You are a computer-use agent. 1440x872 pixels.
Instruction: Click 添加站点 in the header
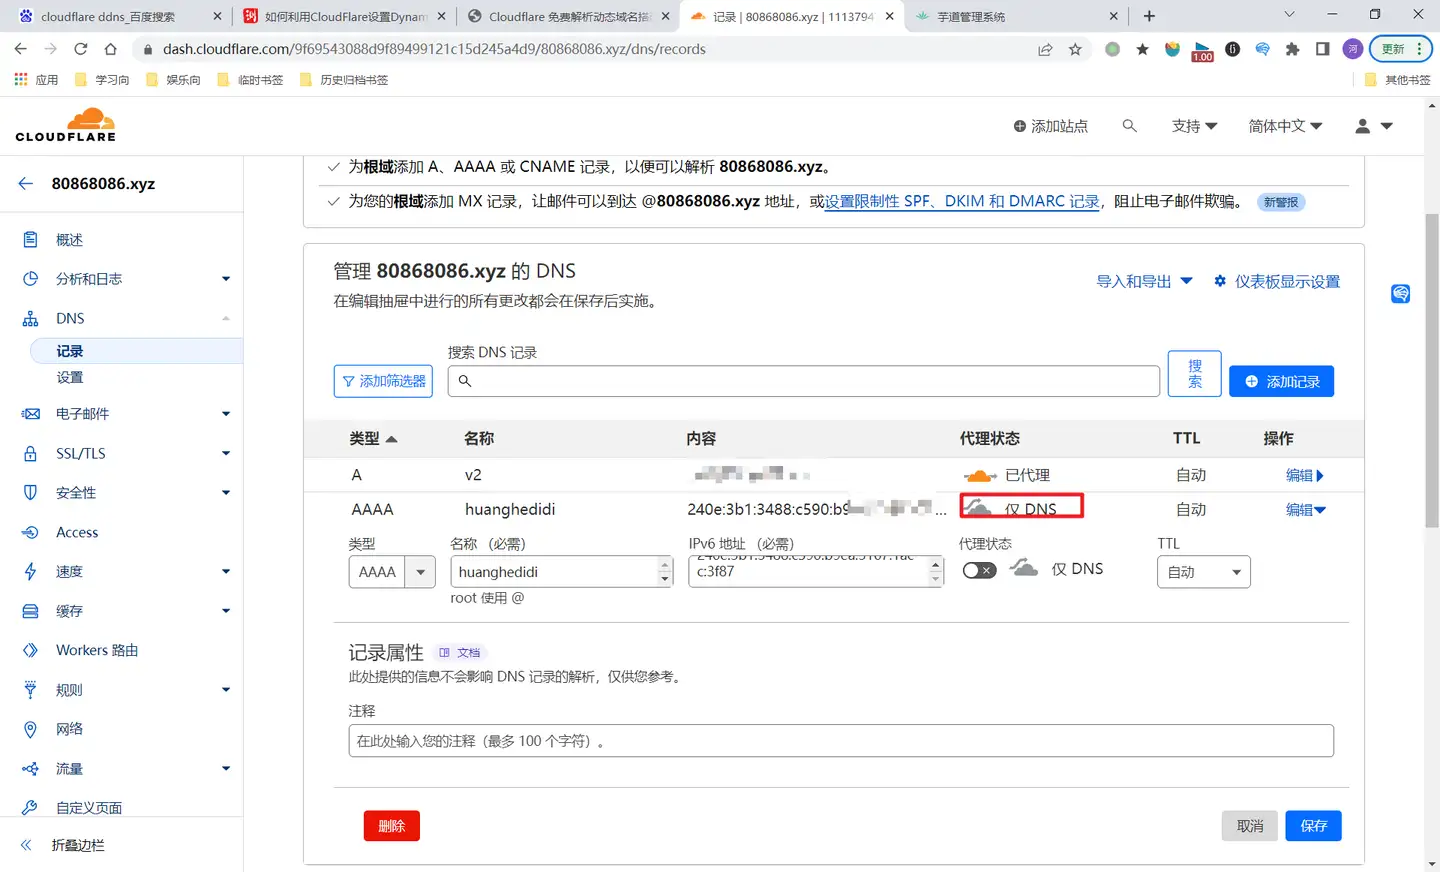point(1050,126)
